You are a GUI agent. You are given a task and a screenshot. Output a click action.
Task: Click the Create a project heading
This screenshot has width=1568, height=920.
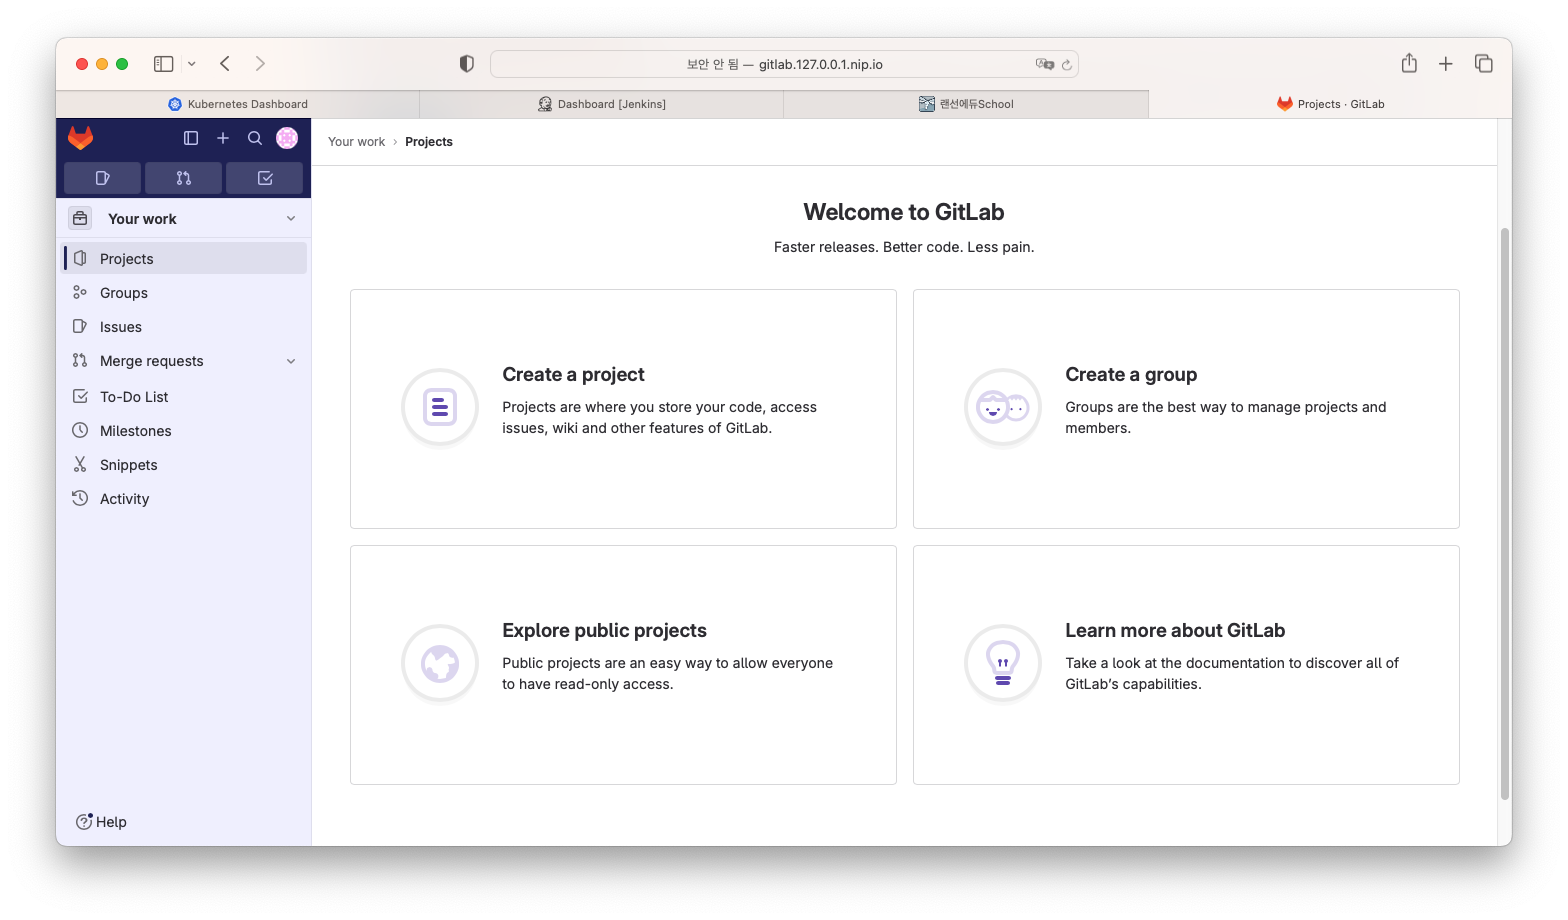coord(573,374)
